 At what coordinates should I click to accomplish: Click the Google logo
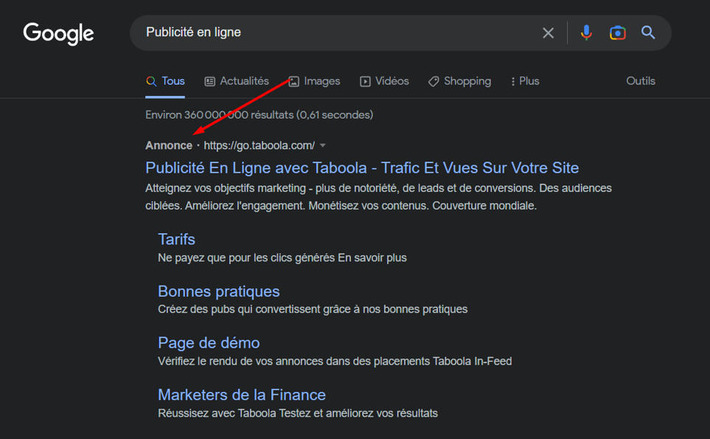pyautogui.click(x=58, y=33)
